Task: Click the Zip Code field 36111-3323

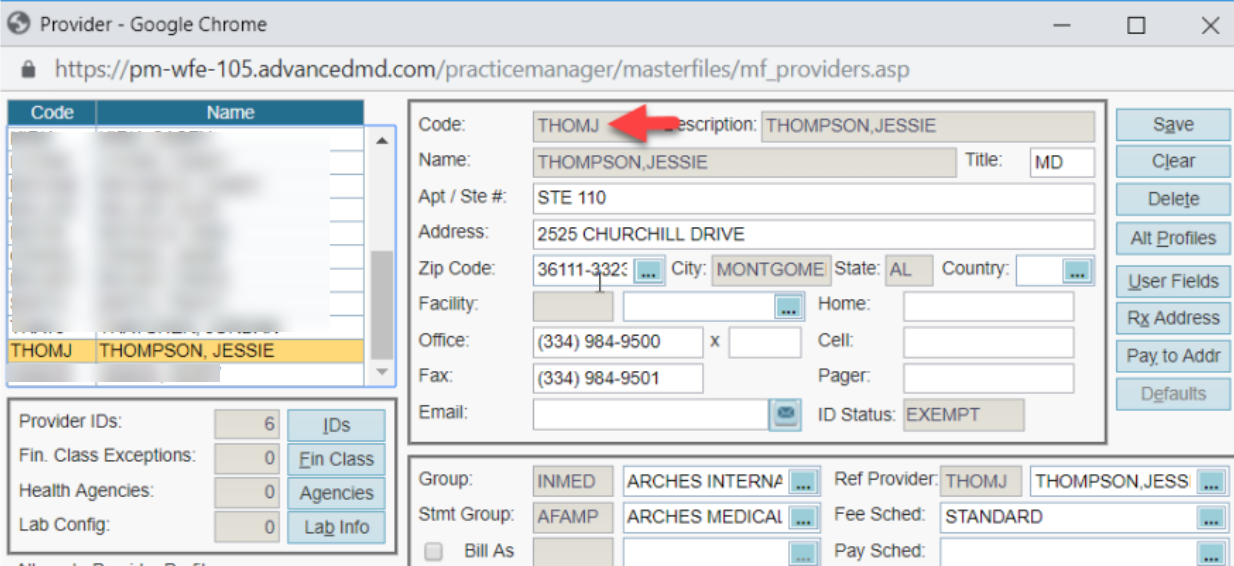Action: pyautogui.click(x=584, y=270)
